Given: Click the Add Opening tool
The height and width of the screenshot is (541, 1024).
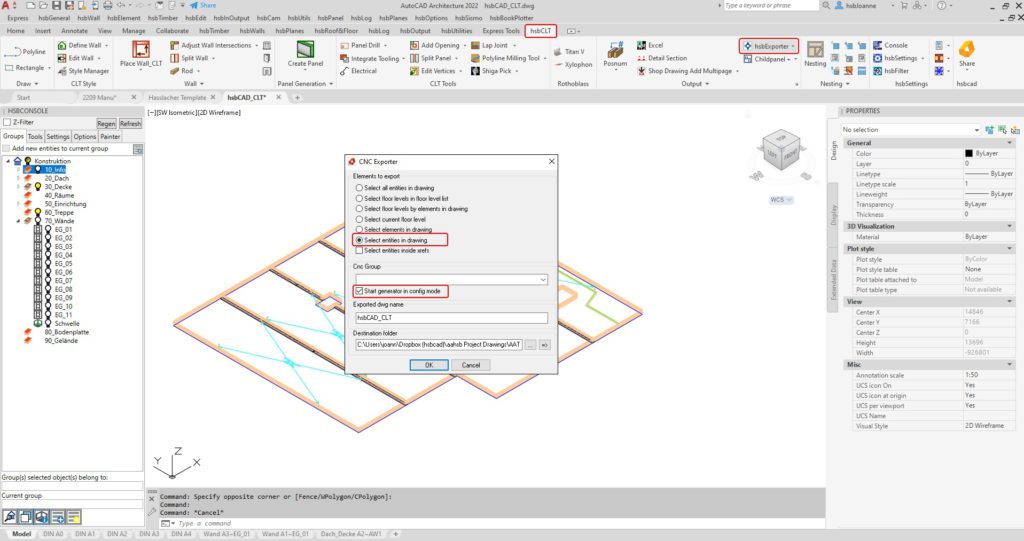Looking at the screenshot, I should [435, 45].
